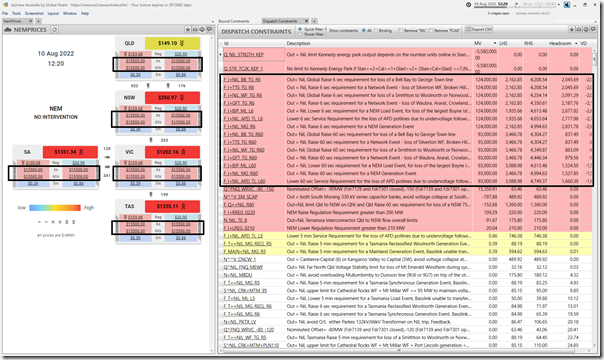This screenshot has width=604, height=360.
Task: Tick the Remove "FCAS" checkbox
Action: click(x=431, y=30)
